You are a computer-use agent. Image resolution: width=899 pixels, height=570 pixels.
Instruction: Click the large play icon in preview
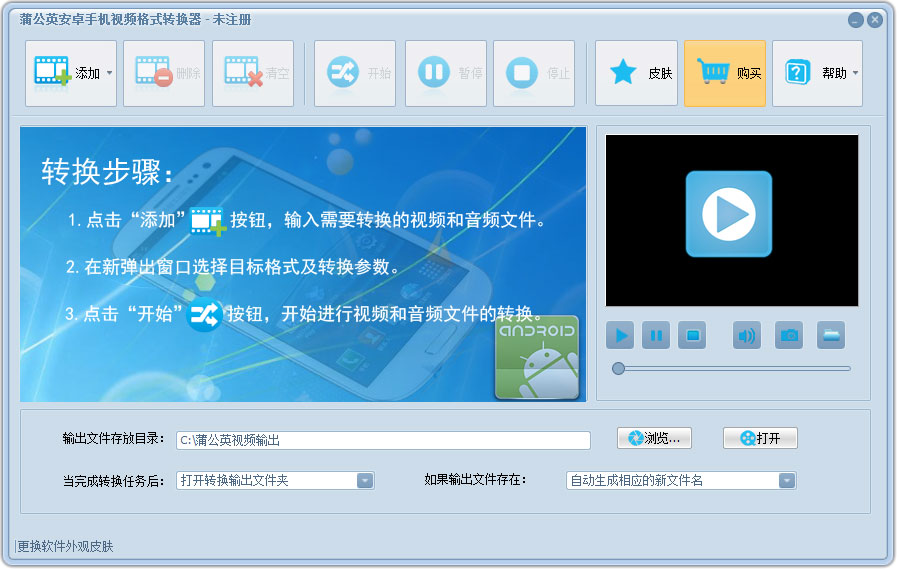click(728, 214)
